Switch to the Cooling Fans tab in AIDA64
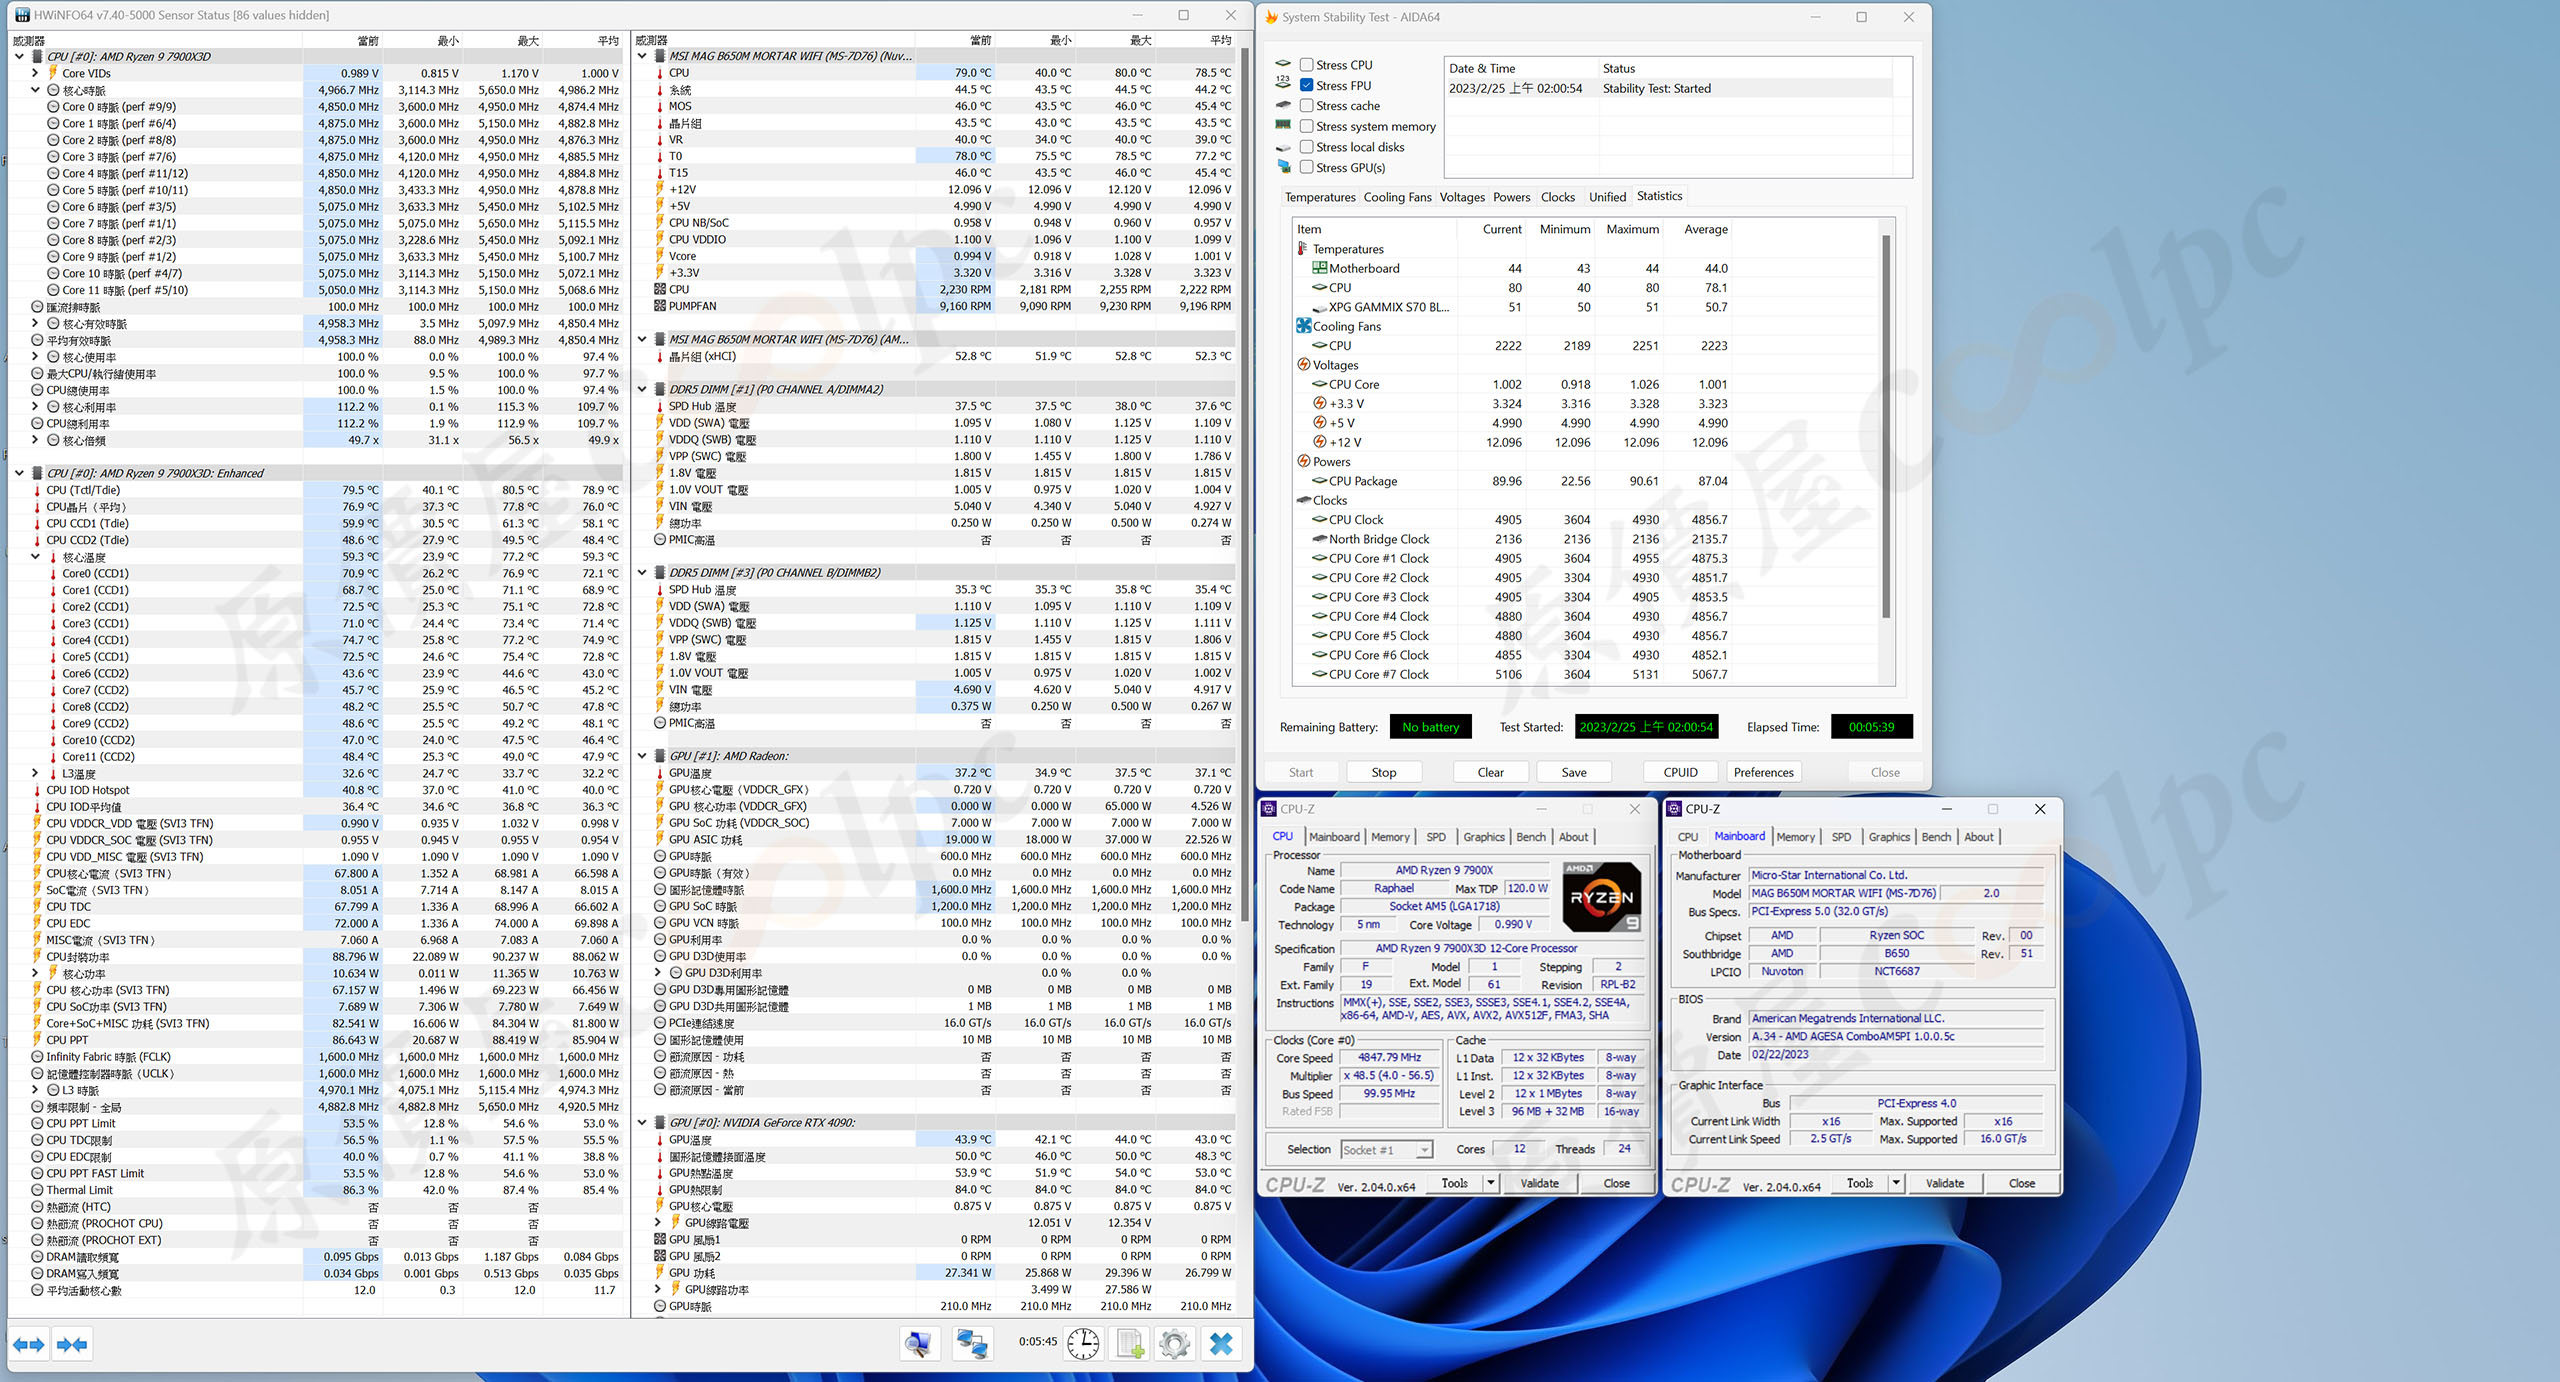The height and width of the screenshot is (1382, 2560). coord(1397,197)
